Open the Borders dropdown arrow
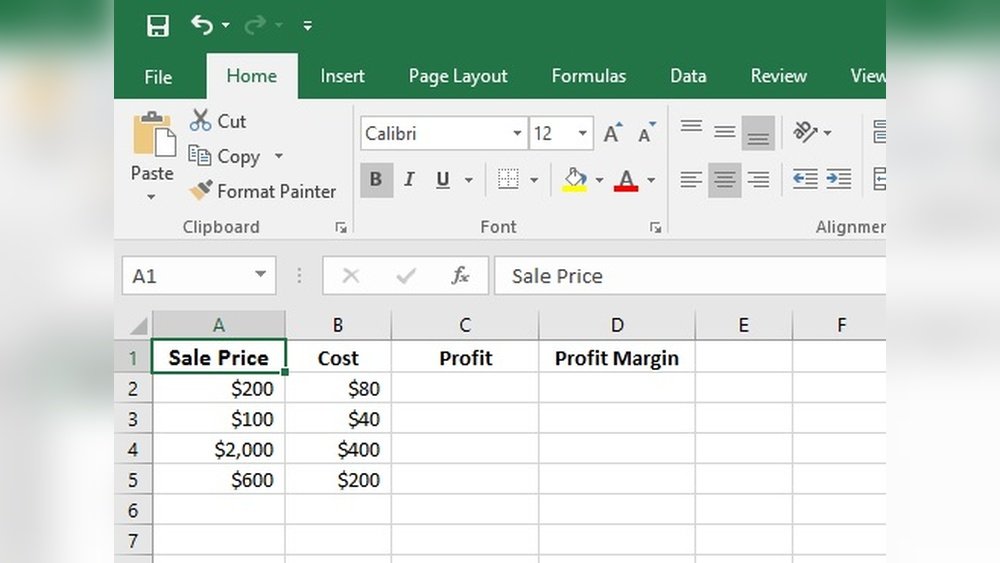Screen dimensions: 1000x563 tap(534, 180)
